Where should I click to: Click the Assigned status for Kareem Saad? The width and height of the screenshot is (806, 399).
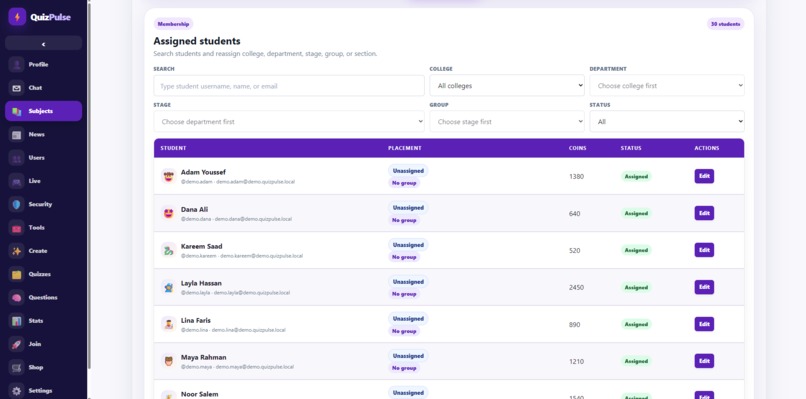[x=636, y=250]
